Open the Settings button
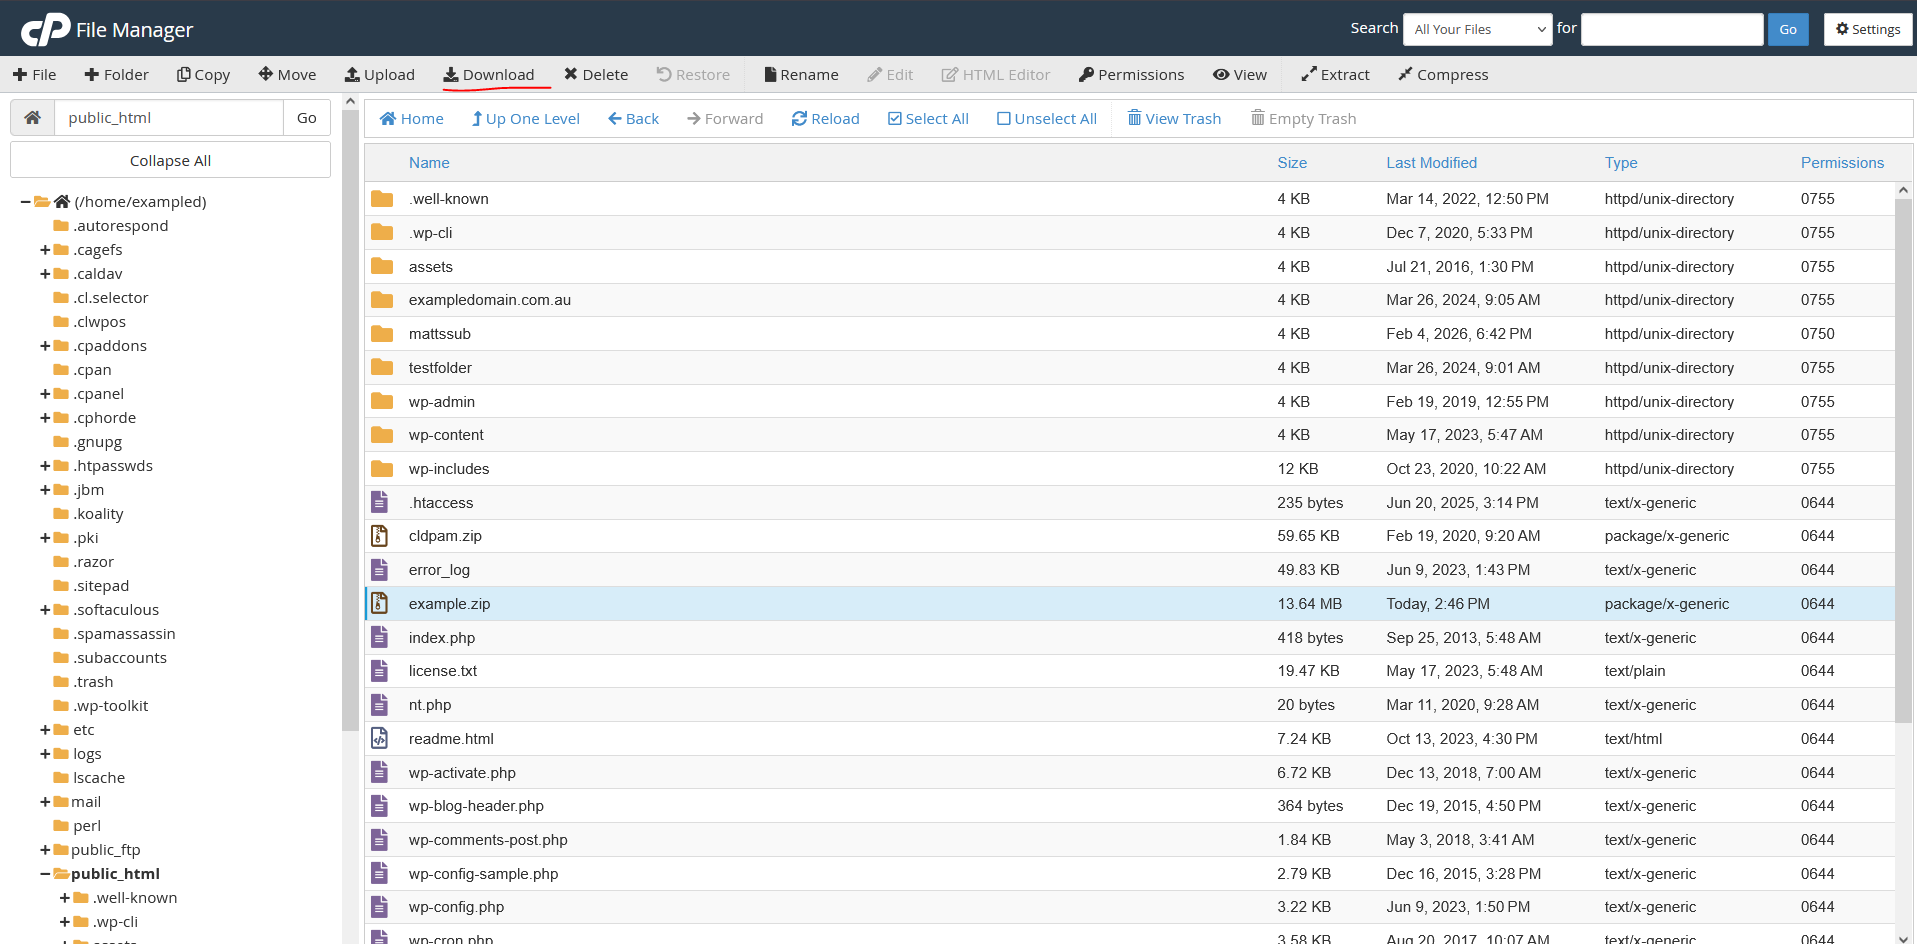 pyautogui.click(x=1867, y=30)
